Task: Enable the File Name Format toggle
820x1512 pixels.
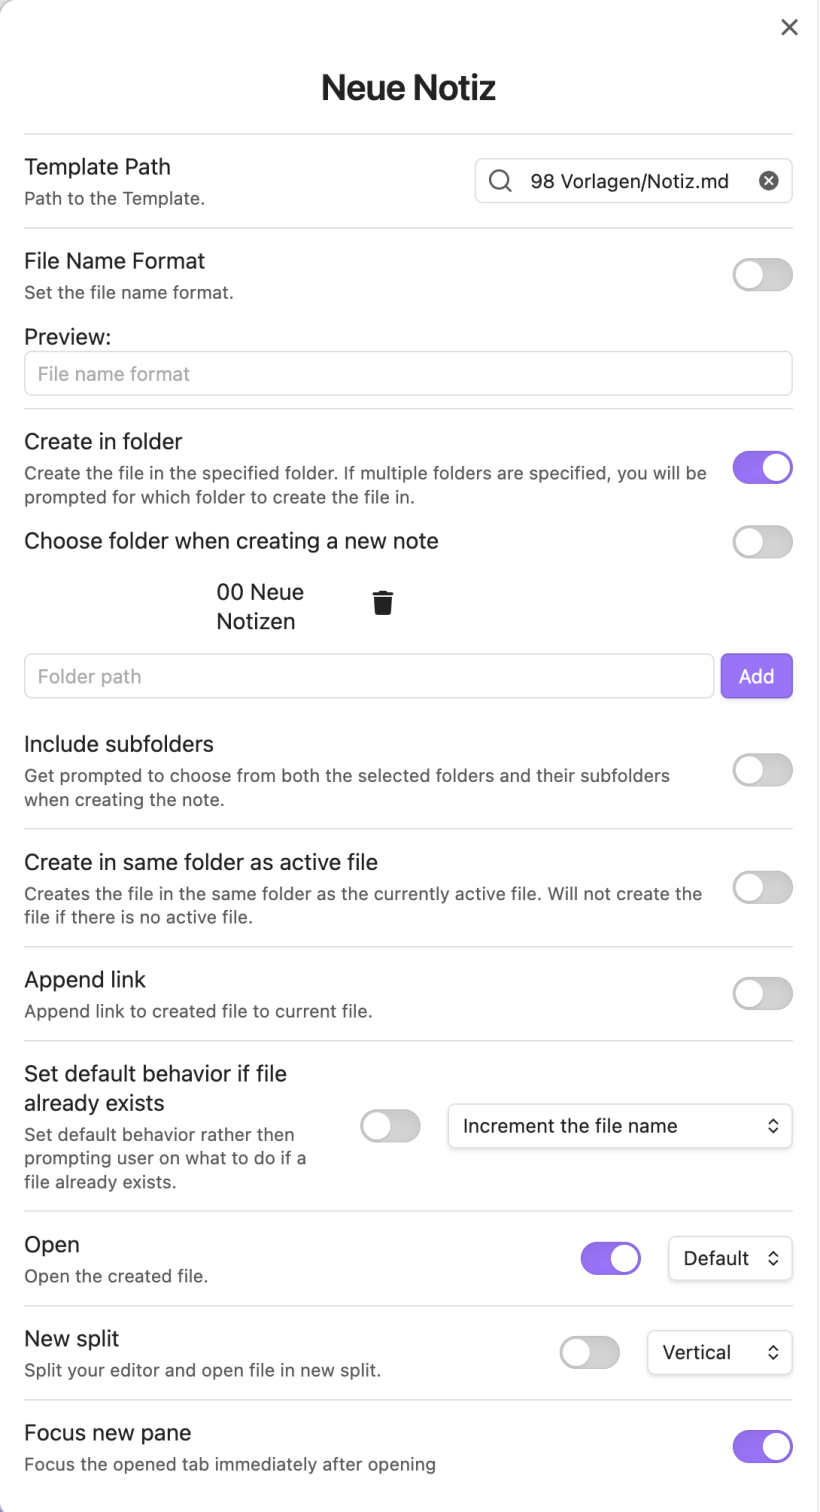Action: point(762,274)
